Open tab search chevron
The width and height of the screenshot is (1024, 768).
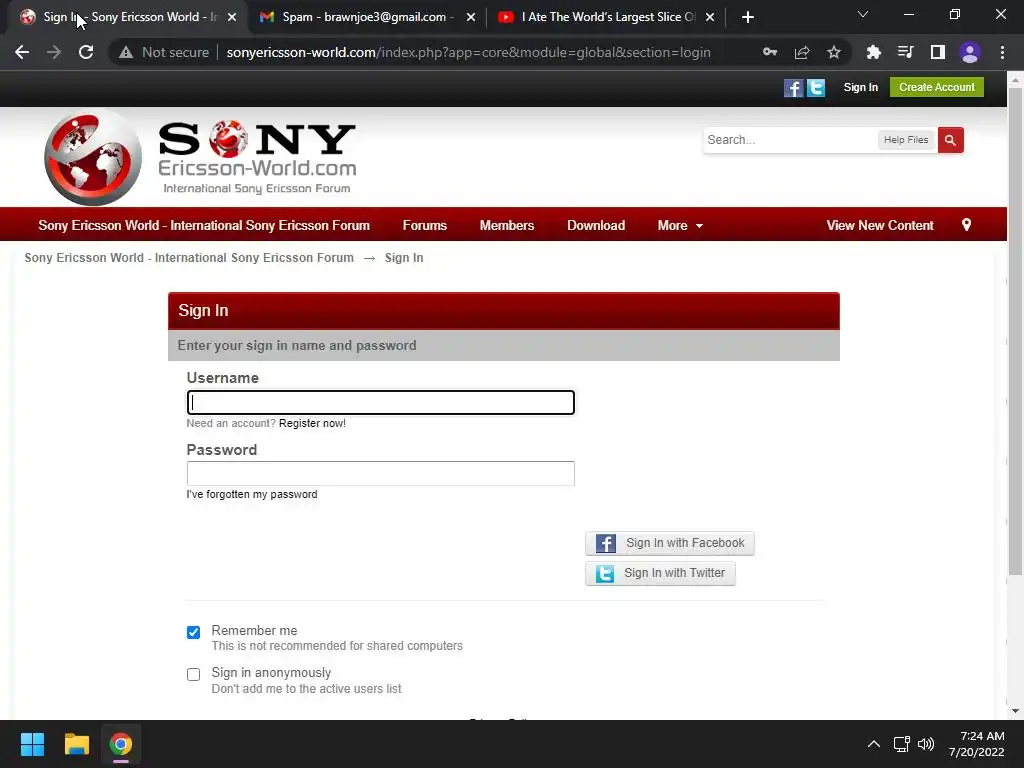click(x=863, y=14)
